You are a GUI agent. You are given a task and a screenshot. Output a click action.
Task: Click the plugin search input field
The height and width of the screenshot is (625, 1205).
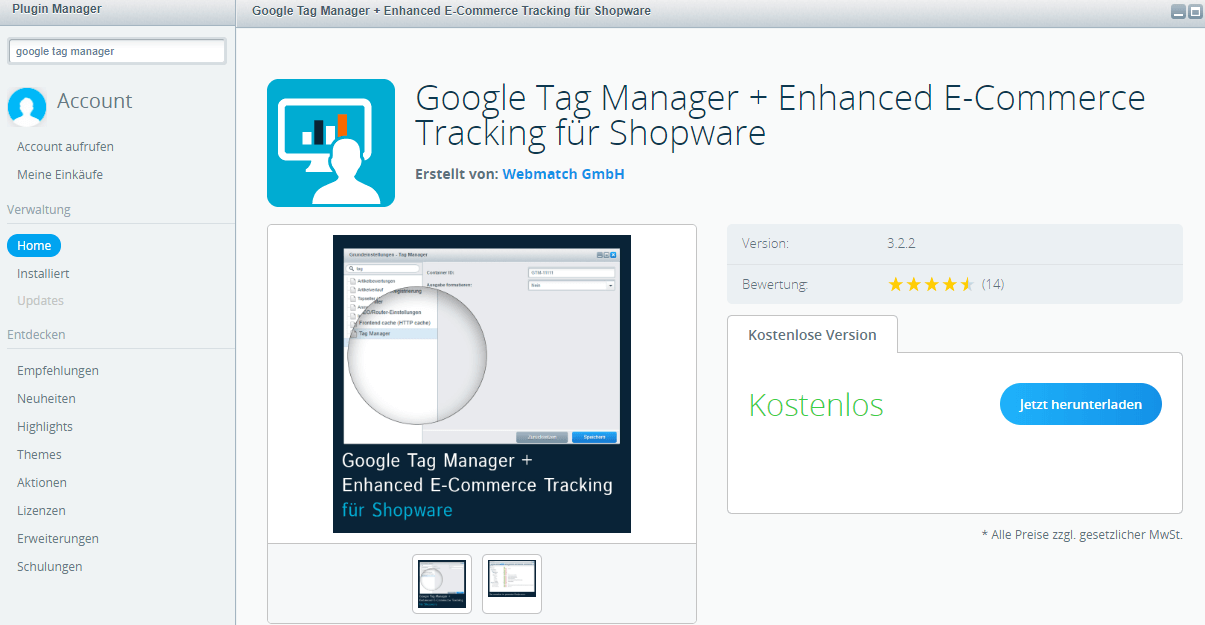coord(116,51)
